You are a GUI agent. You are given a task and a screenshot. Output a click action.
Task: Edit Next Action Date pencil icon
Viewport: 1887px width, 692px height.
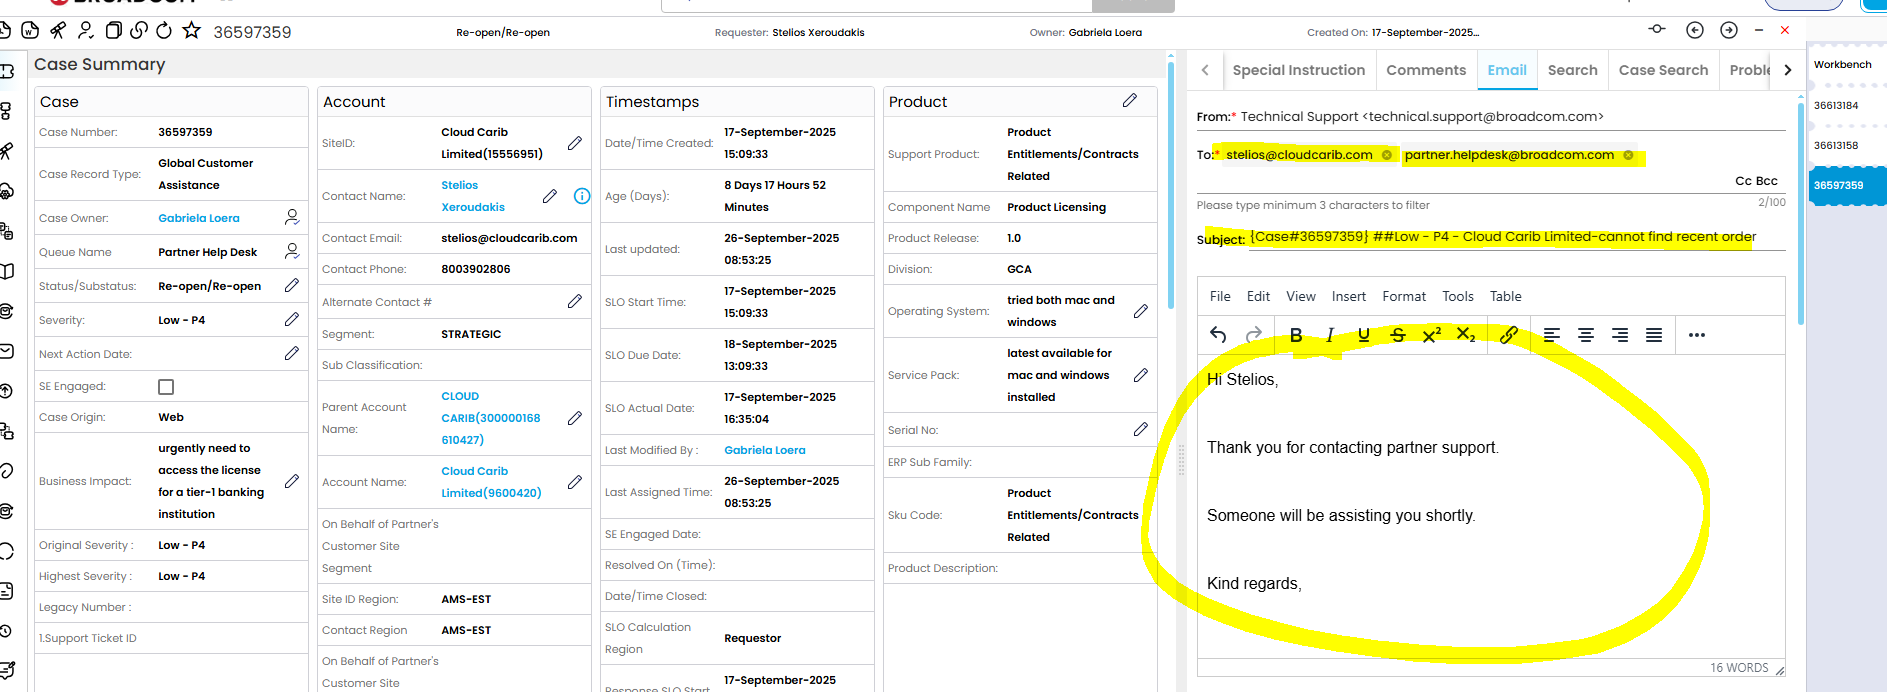coord(292,353)
